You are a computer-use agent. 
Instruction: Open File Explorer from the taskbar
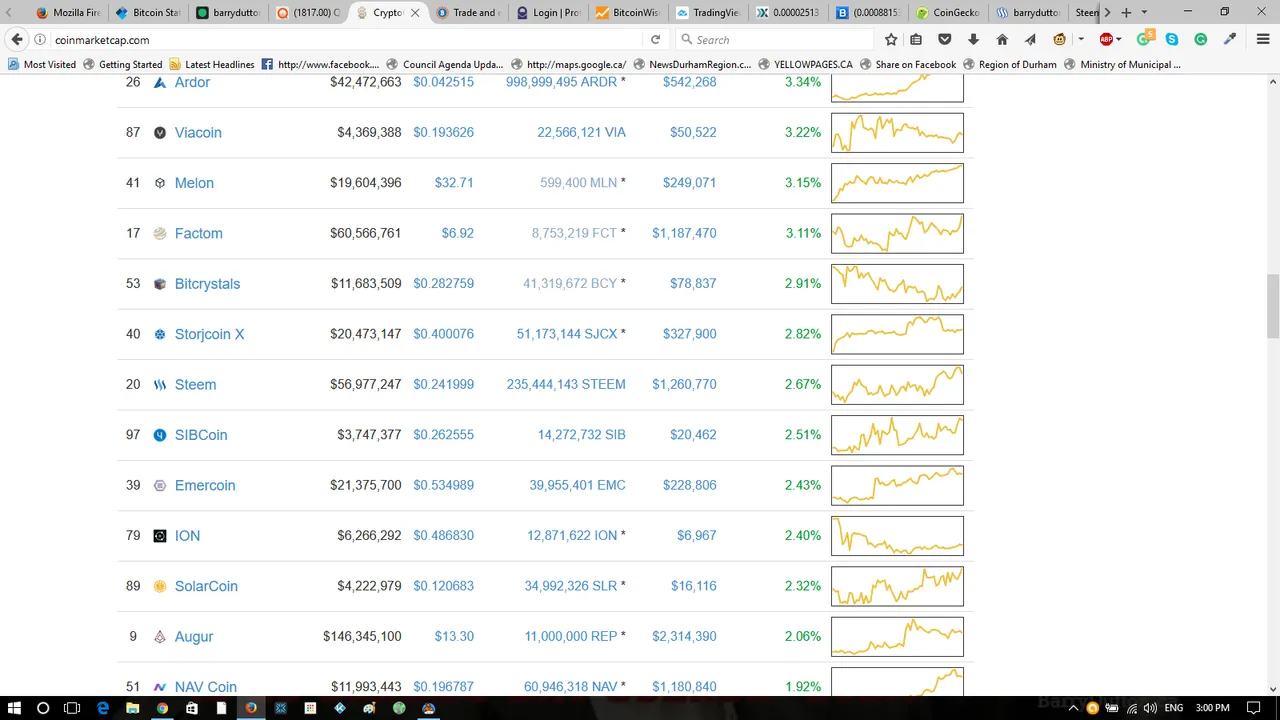click(x=132, y=708)
